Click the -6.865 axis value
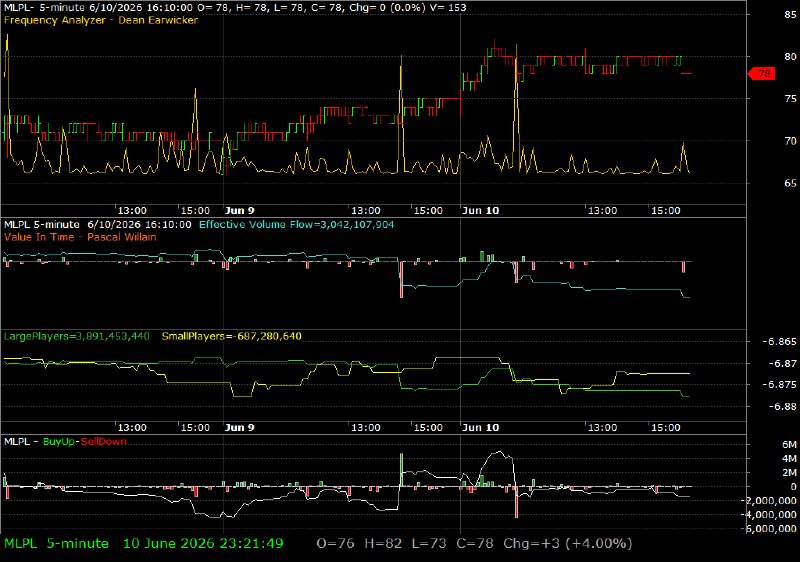This screenshot has height=562, width=800. pos(779,342)
